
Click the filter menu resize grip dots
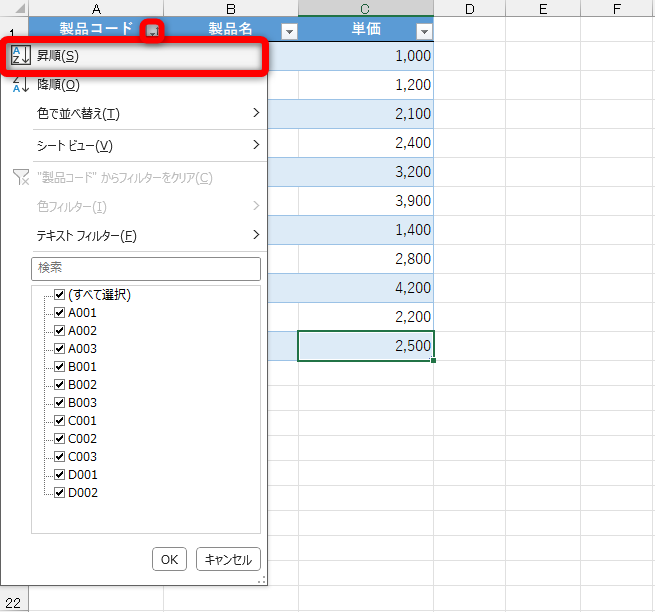[x=262, y=580]
